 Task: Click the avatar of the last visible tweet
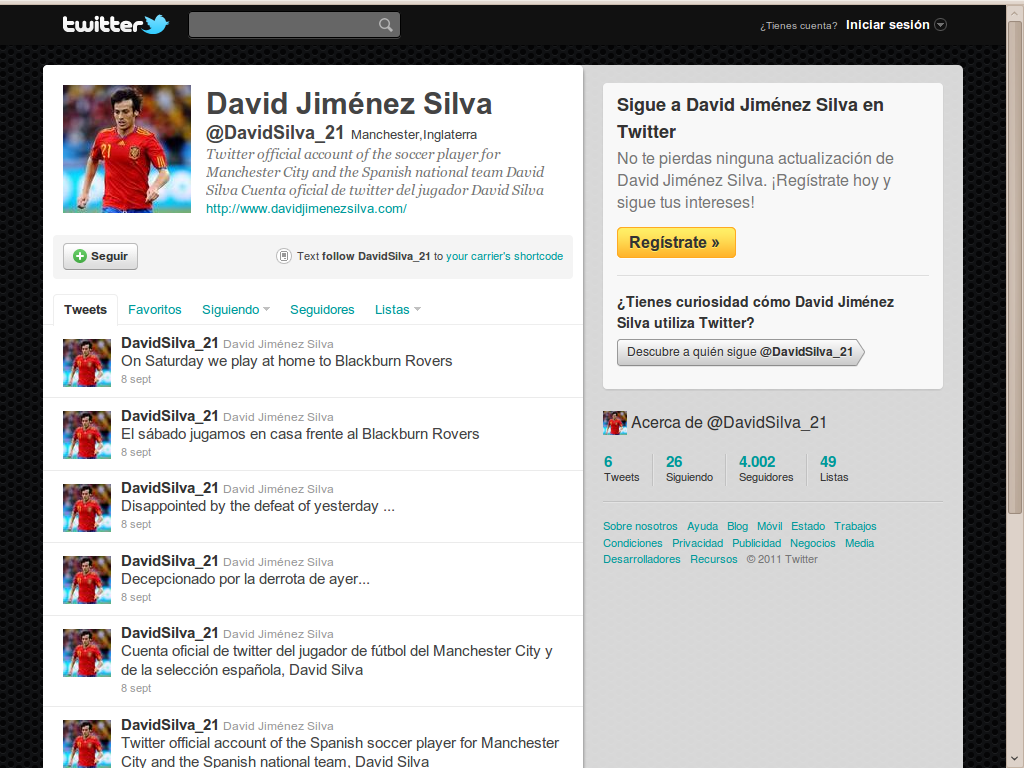click(86, 743)
